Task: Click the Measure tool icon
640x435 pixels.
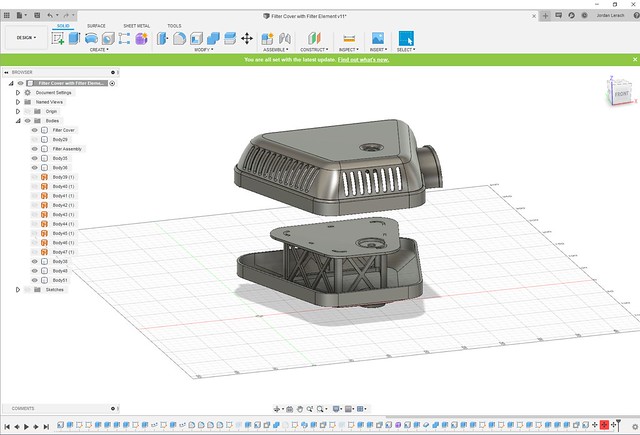Action: pyautogui.click(x=349, y=38)
